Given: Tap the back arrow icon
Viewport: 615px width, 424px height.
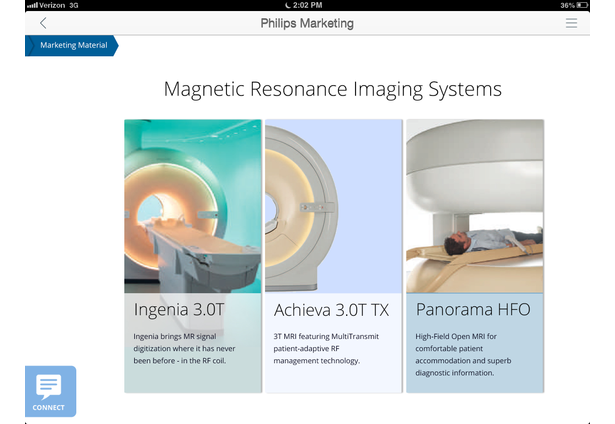Looking at the screenshot, I should (x=43, y=23).
